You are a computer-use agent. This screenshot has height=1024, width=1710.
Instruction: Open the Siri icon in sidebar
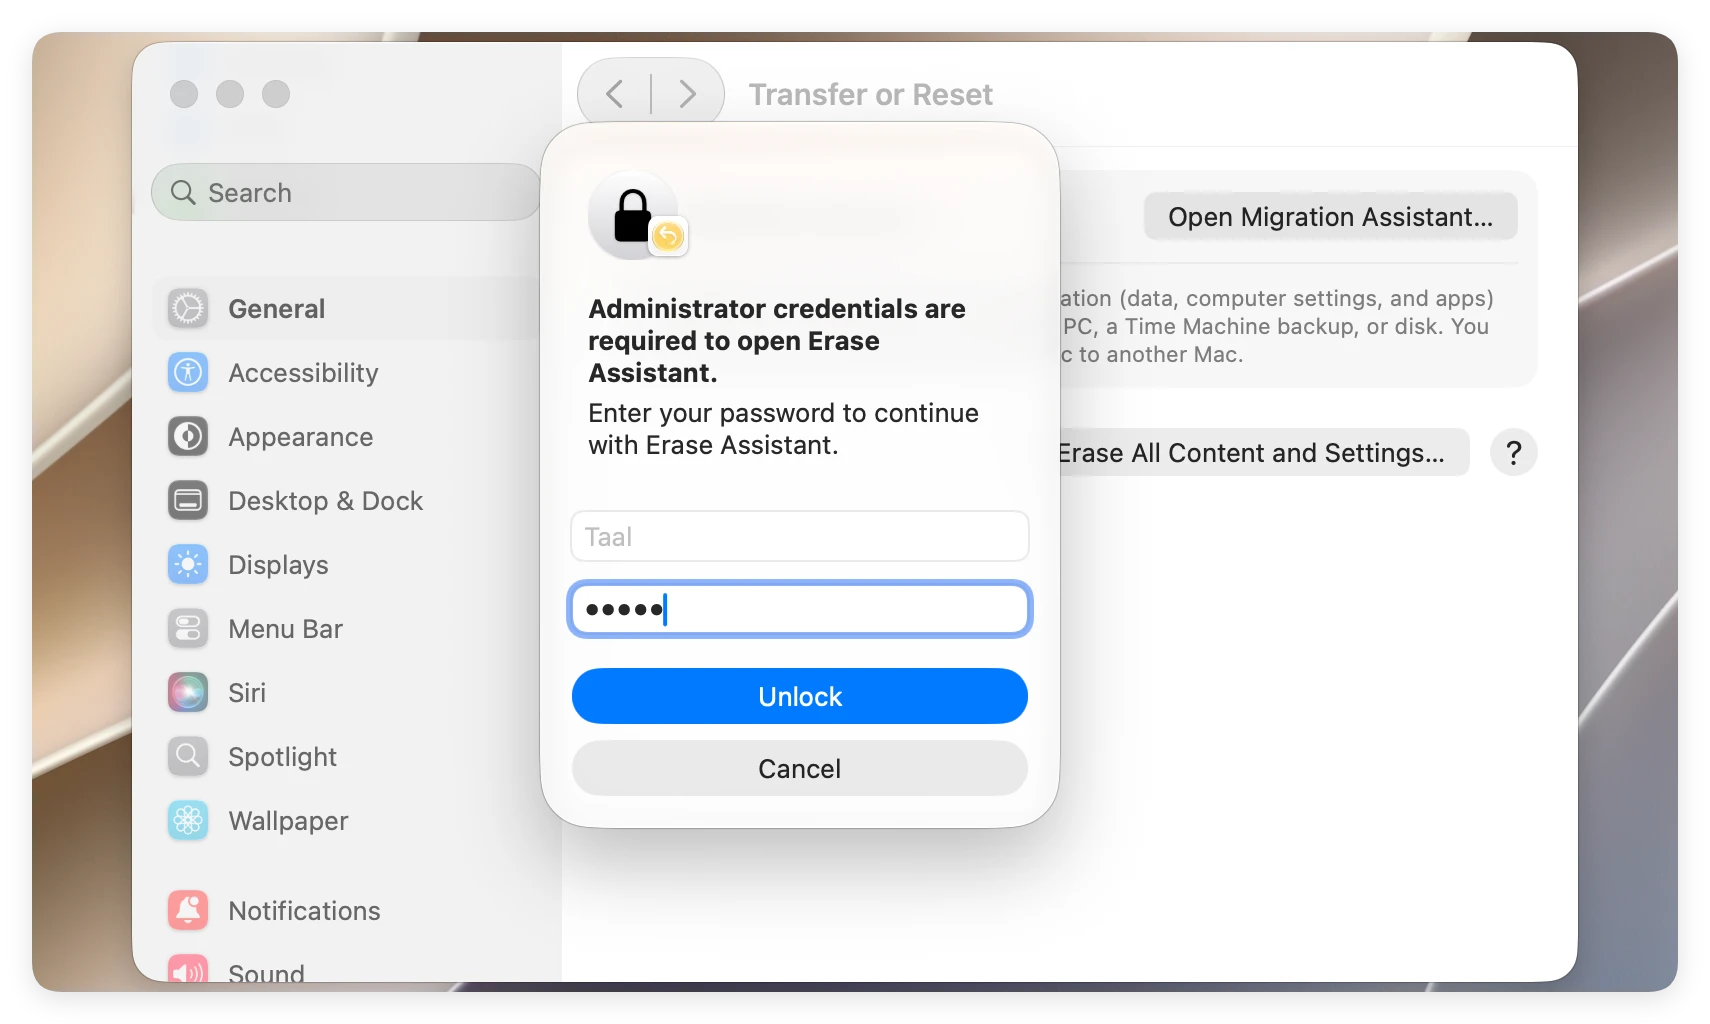(188, 692)
